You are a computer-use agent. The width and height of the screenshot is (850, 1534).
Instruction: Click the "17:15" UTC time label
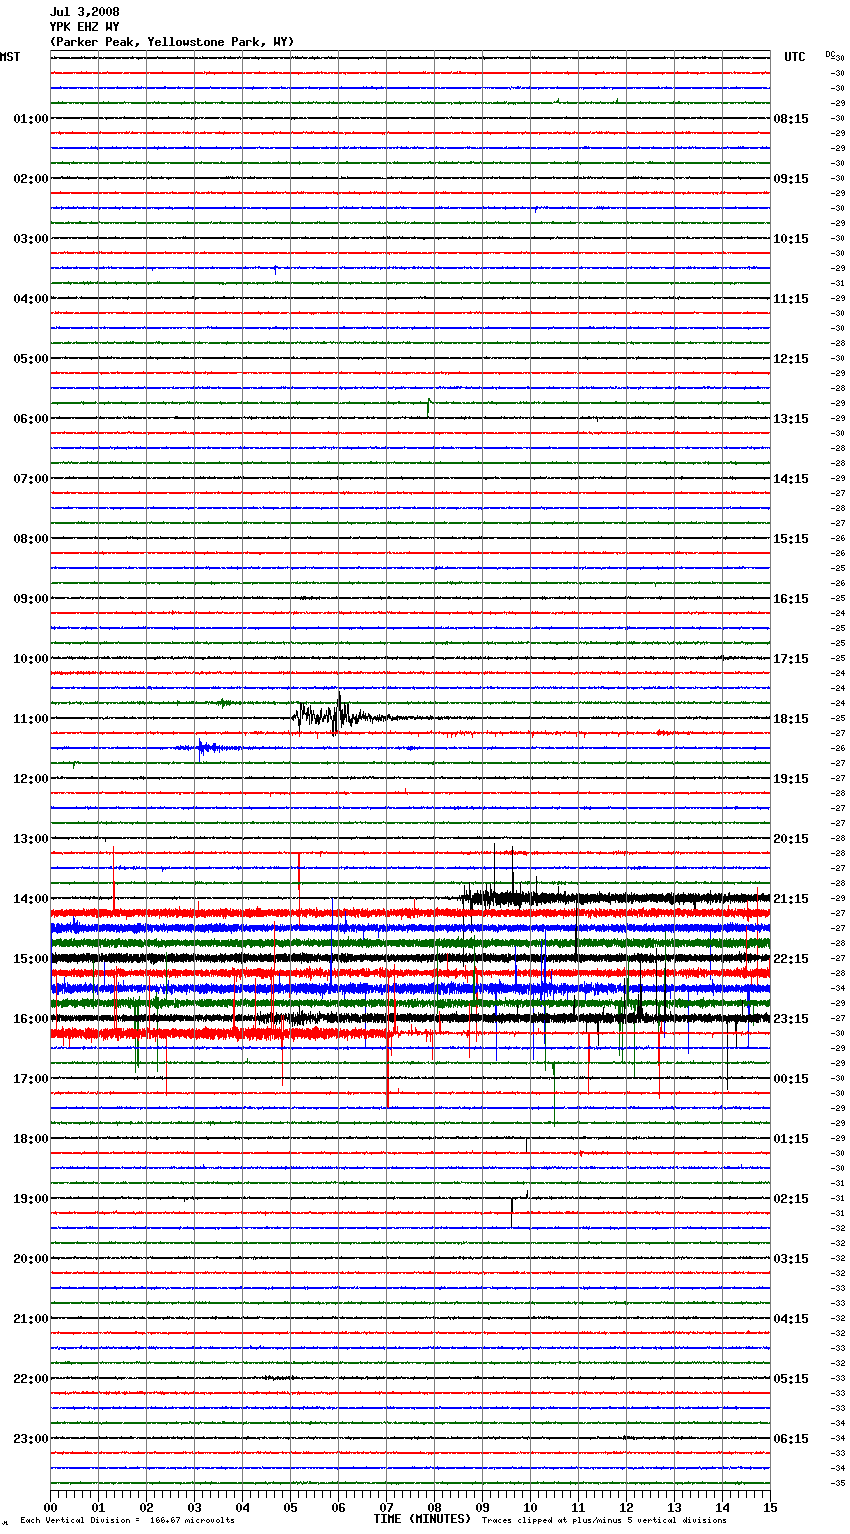tap(791, 659)
